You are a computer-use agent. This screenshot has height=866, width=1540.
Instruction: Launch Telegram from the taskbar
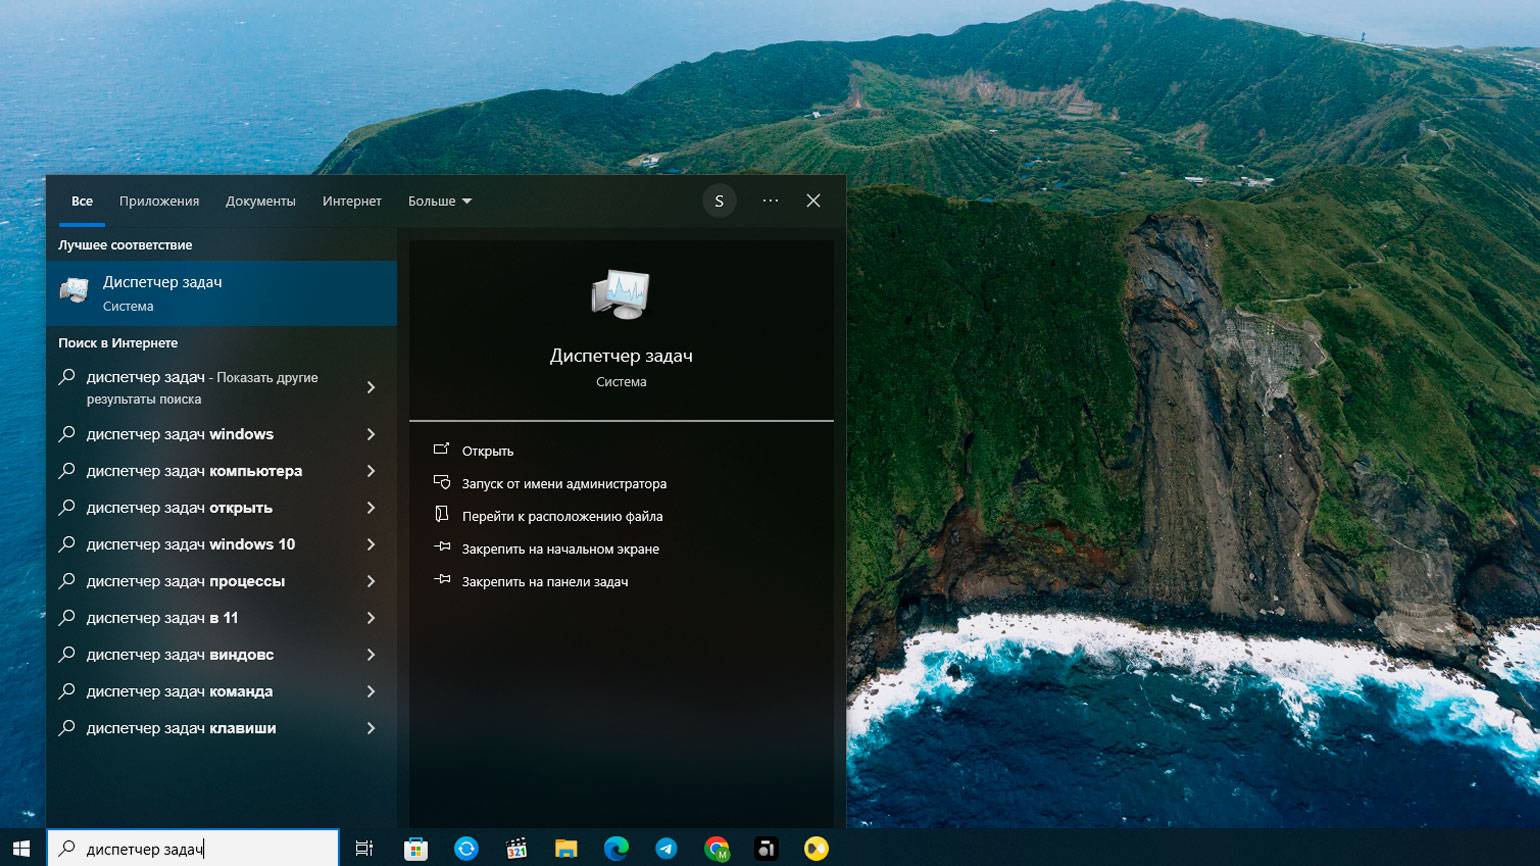[x=666, y=849]
